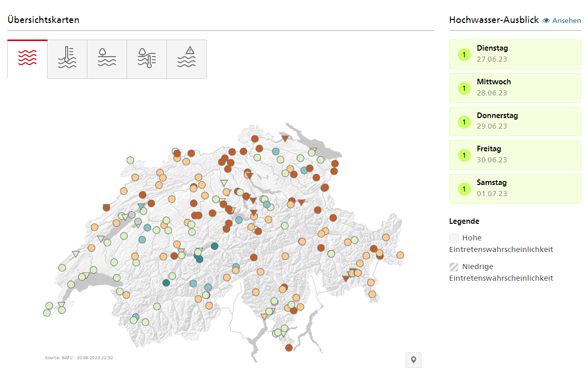The image size is (588, 368).
Task: Click the Legende heading
Action: click(464, 221)
